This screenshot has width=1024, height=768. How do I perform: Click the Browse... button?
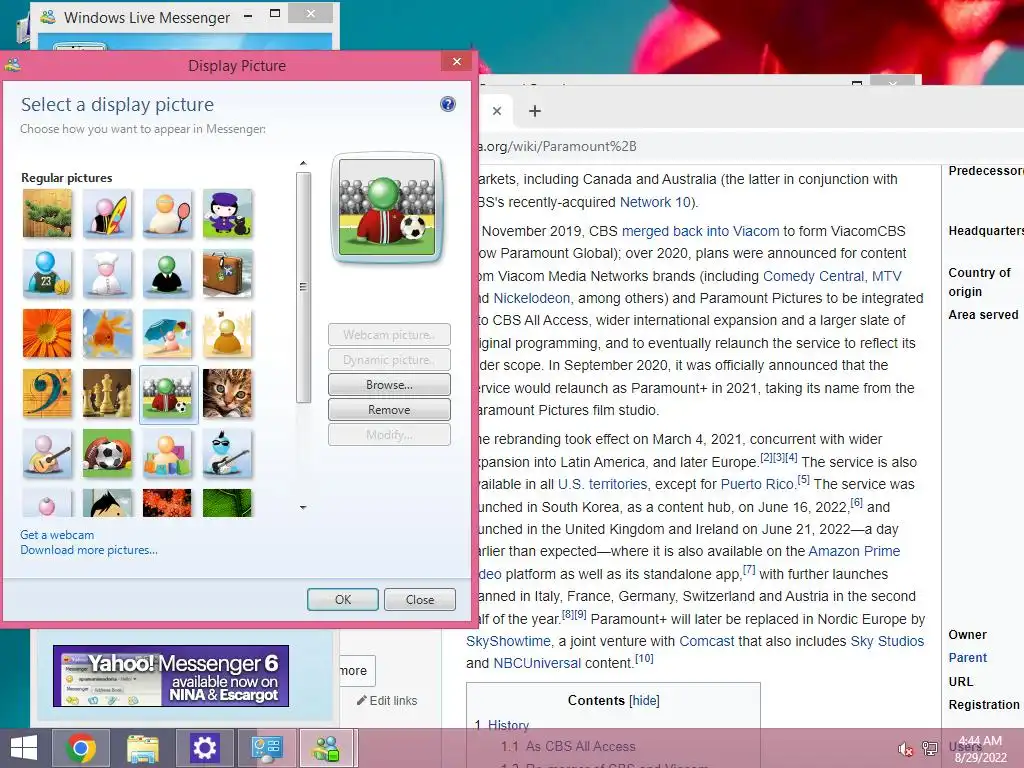389,385
